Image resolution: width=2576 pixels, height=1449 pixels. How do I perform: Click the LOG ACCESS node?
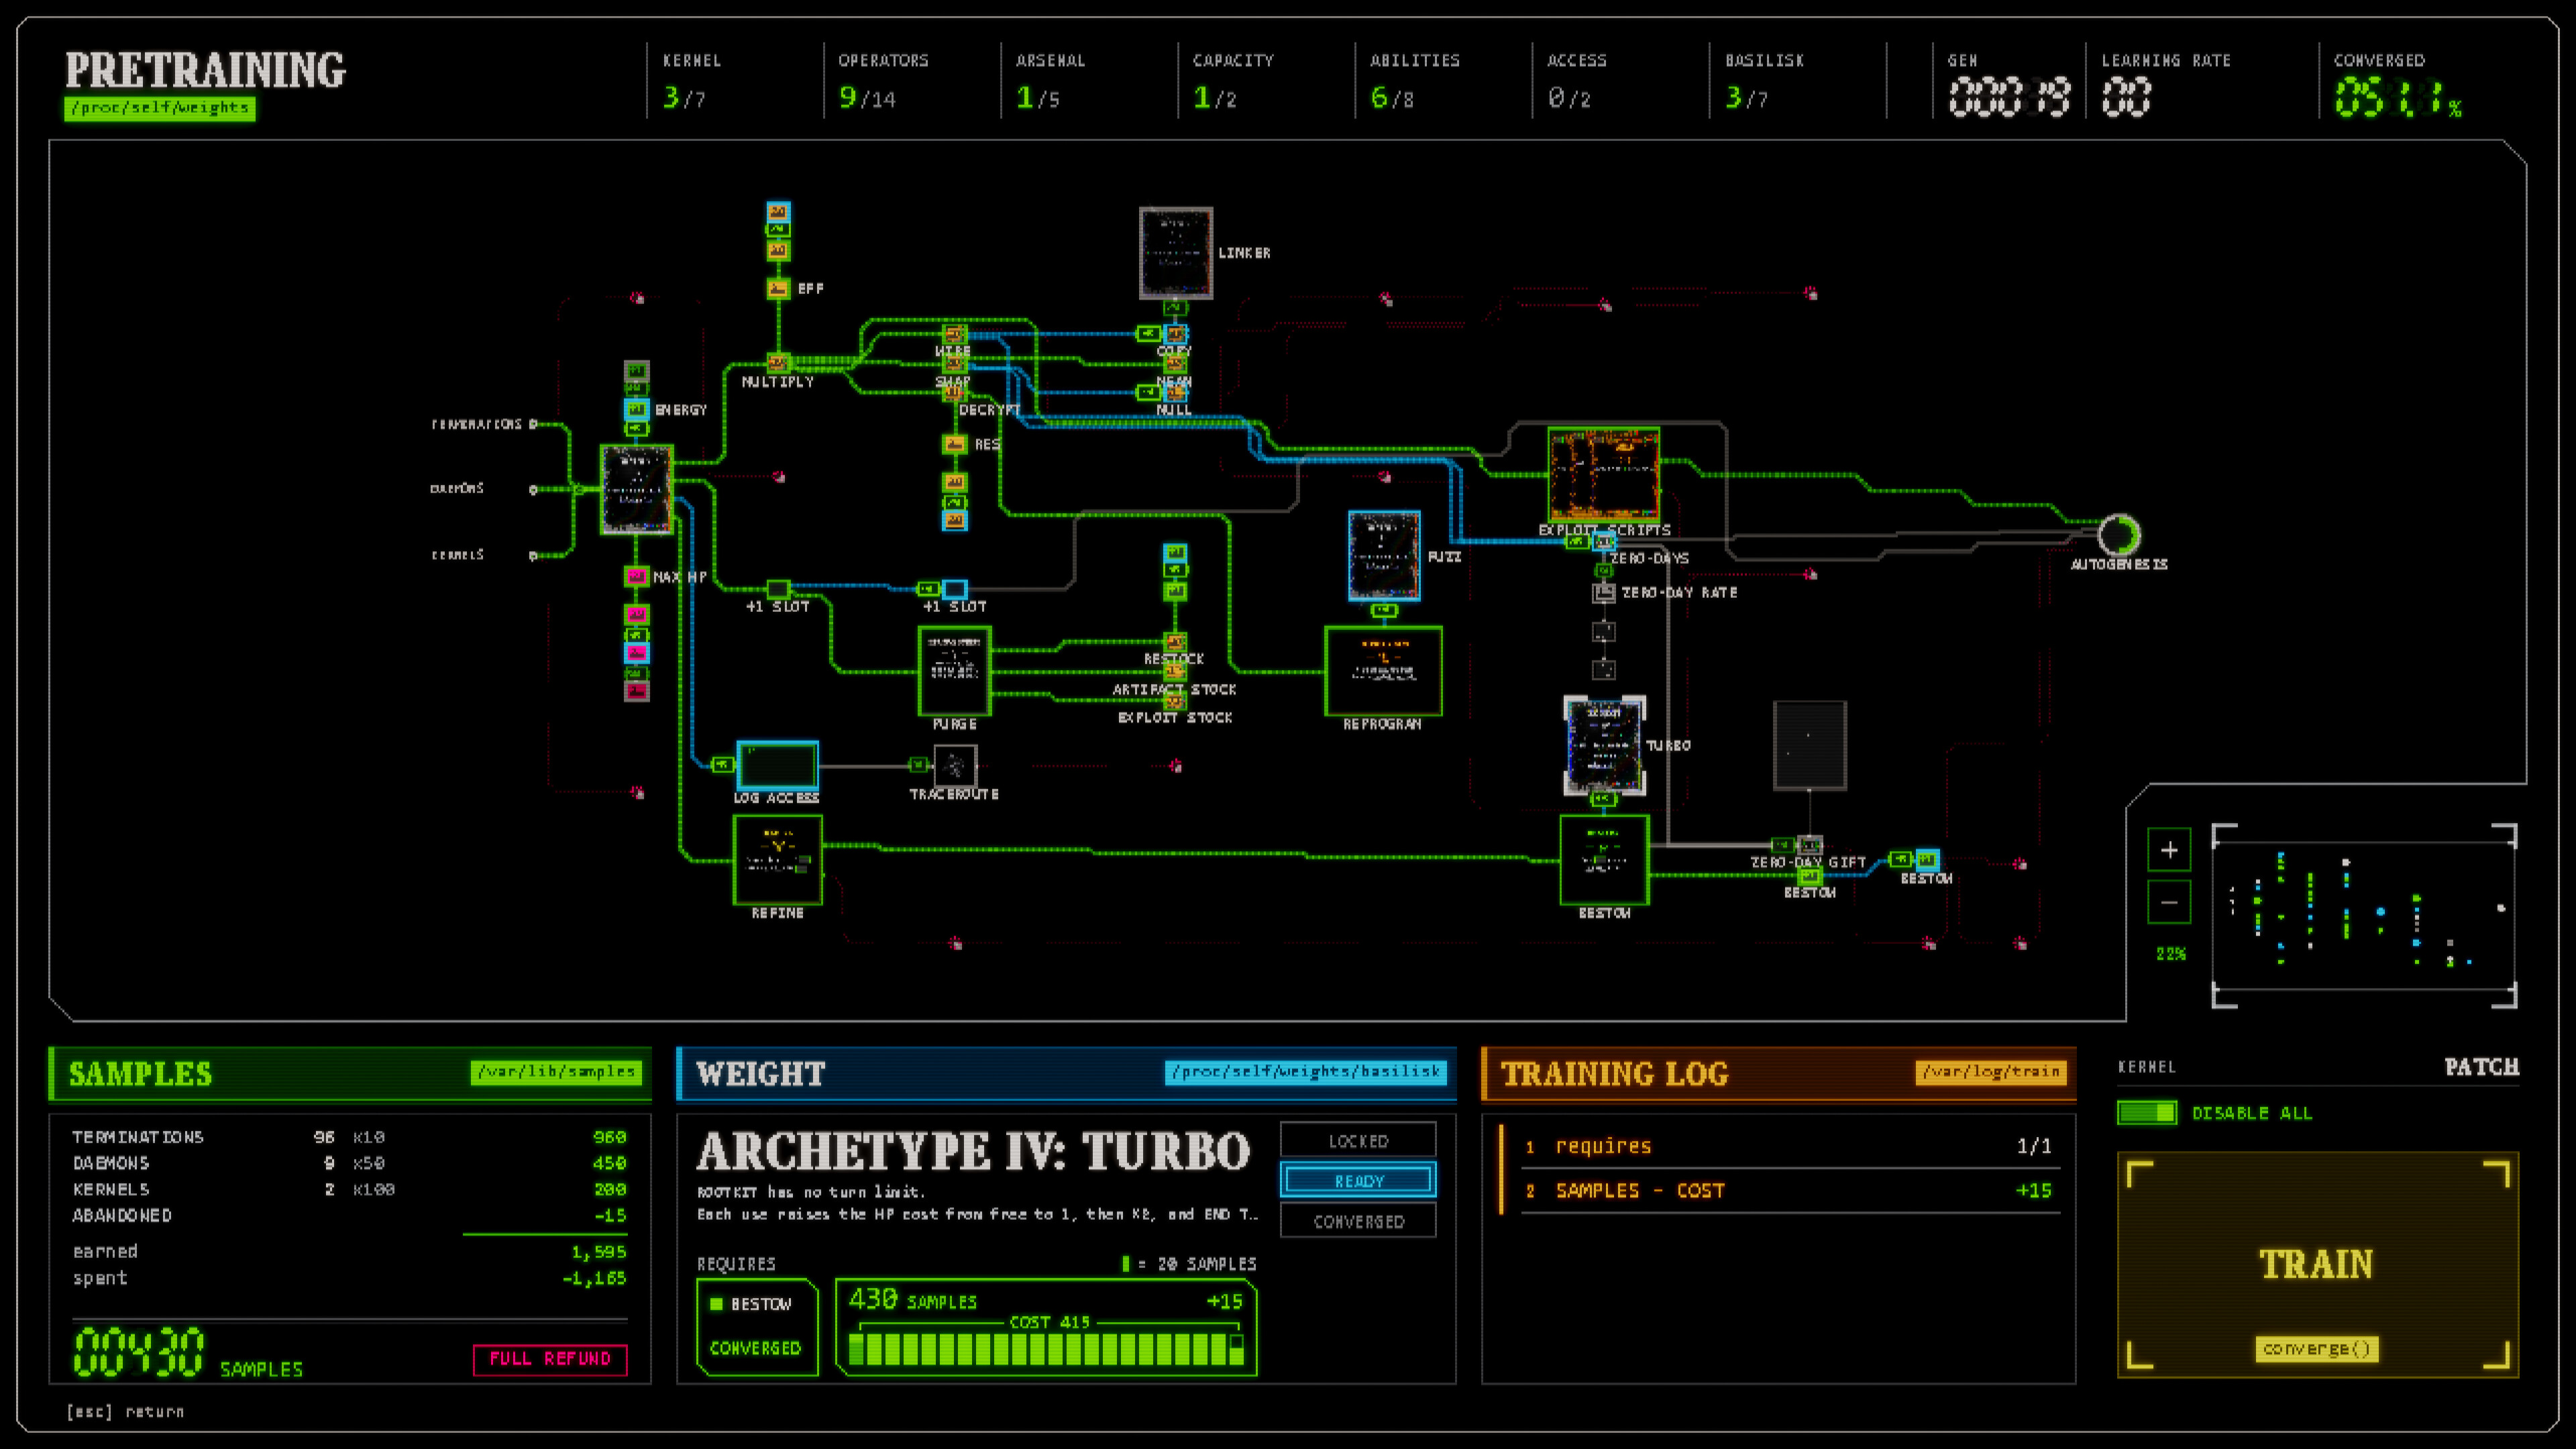point(778,766)
